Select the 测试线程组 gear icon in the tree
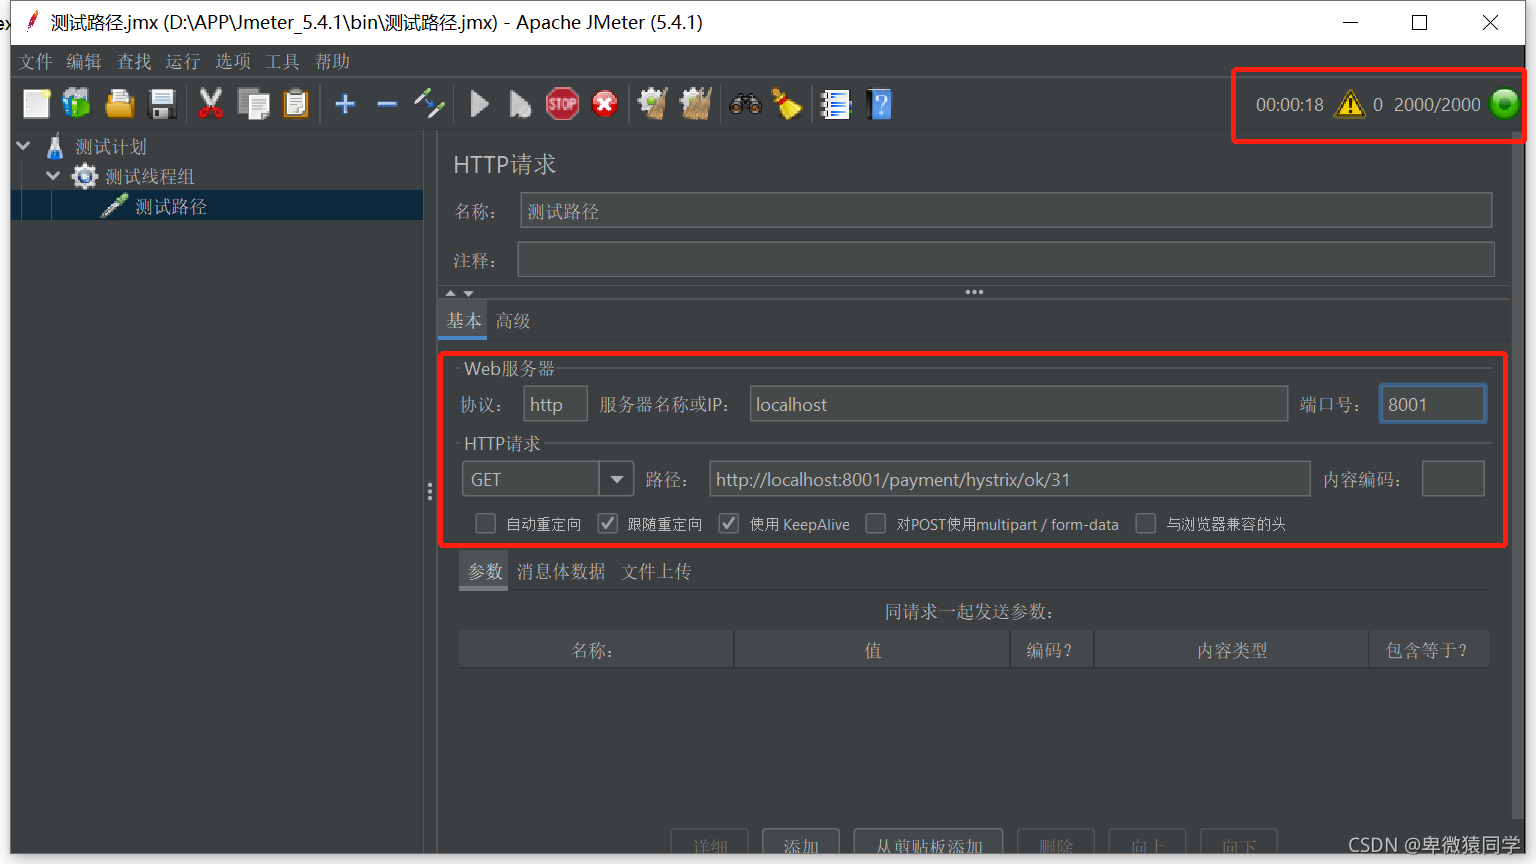1536x864 pixels. click(x=85, y=177)
